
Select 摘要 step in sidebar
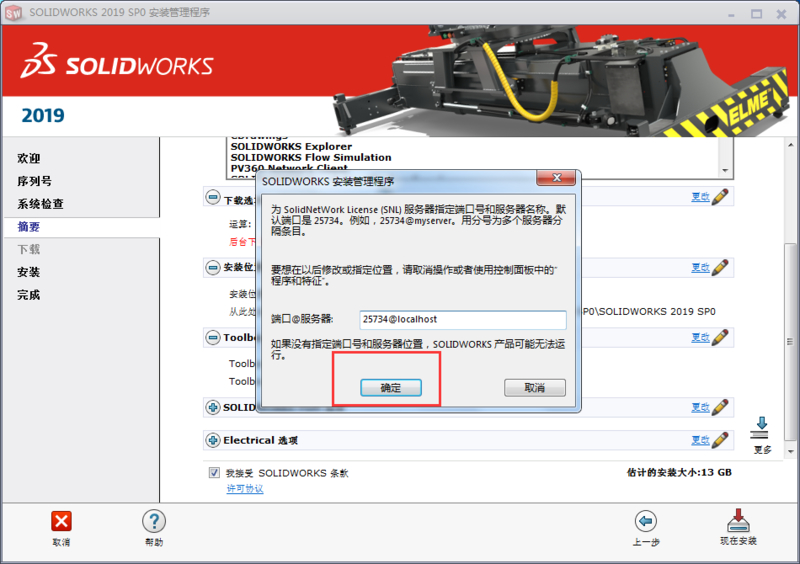(x=29, y=227)
